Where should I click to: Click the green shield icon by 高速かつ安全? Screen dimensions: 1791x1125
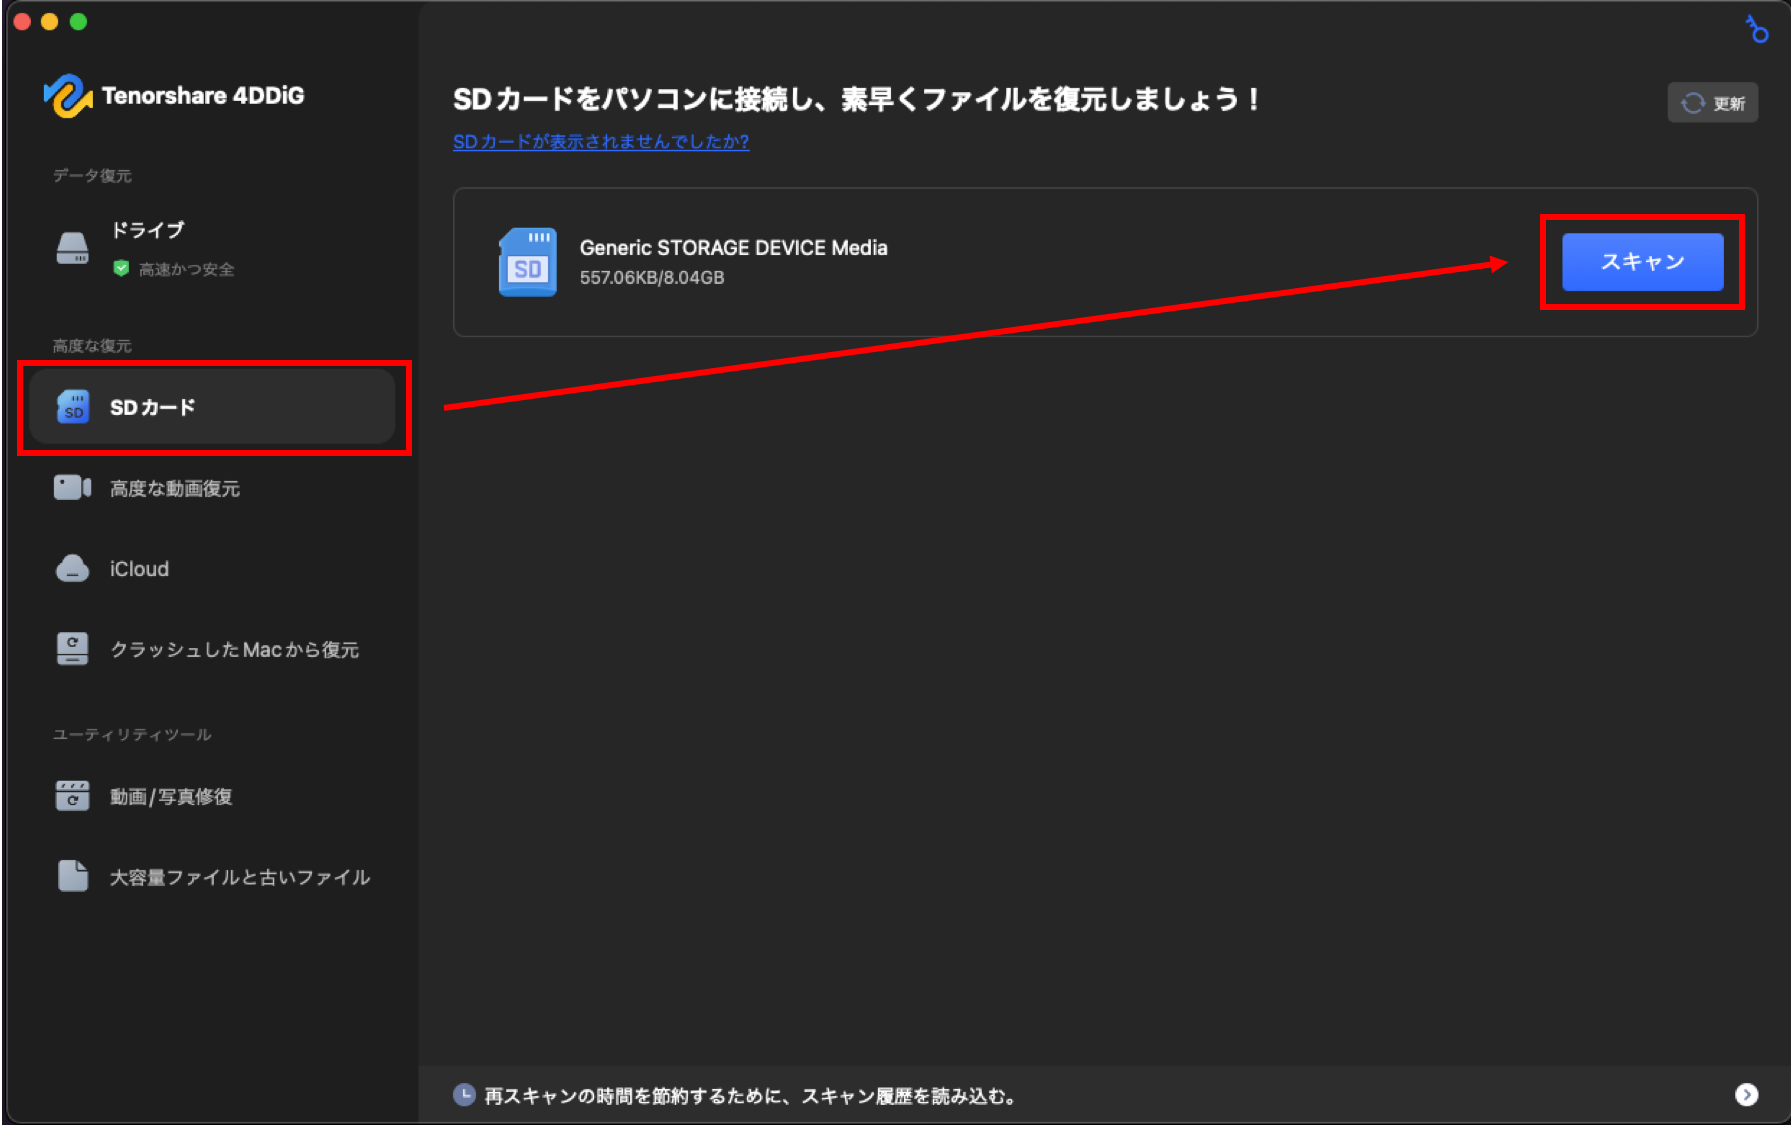coord(121,269)
